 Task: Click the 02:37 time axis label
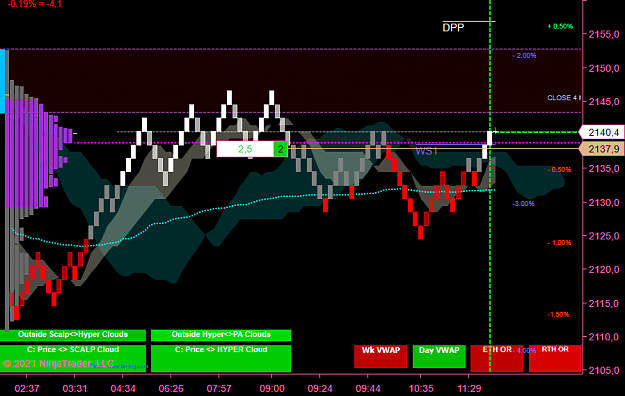pos(27,388)
